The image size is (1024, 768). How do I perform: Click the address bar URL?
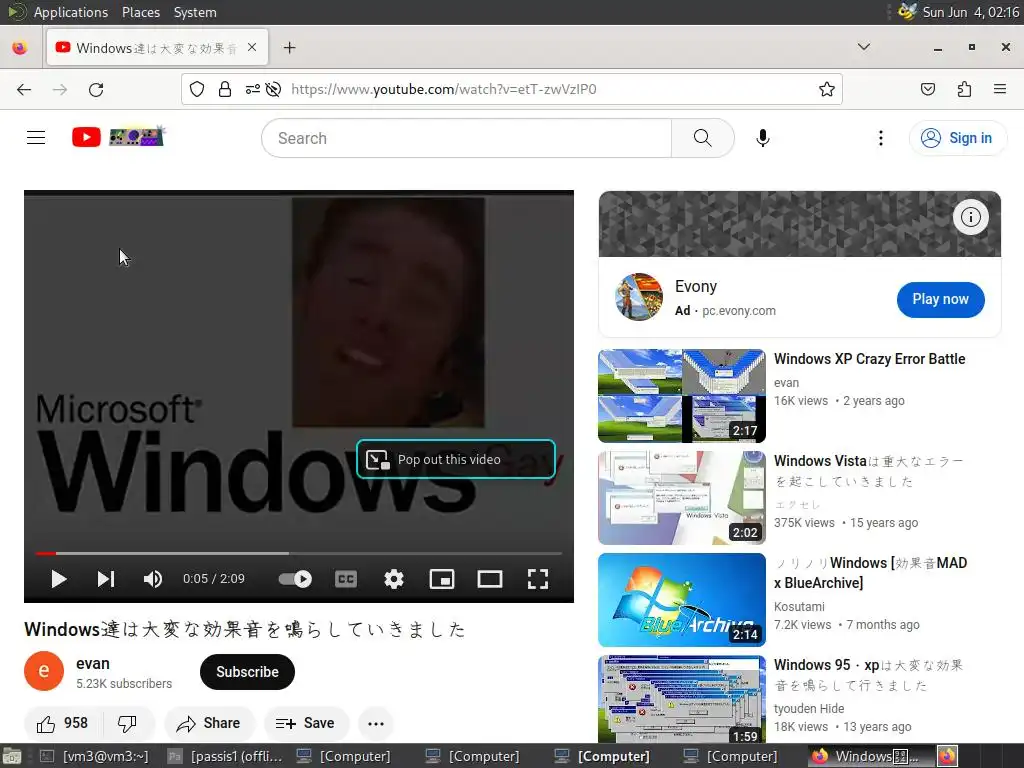(444, 89)
